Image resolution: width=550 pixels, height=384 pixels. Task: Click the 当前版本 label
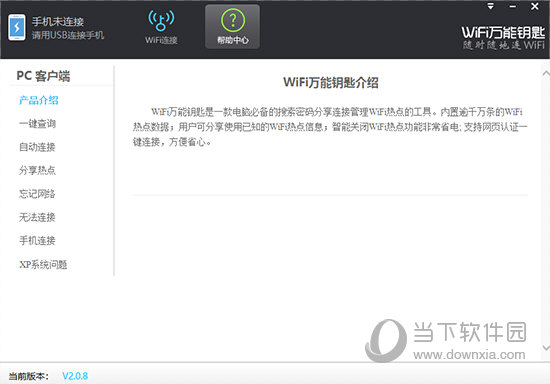pyautogui.click(x=29, y=376)
